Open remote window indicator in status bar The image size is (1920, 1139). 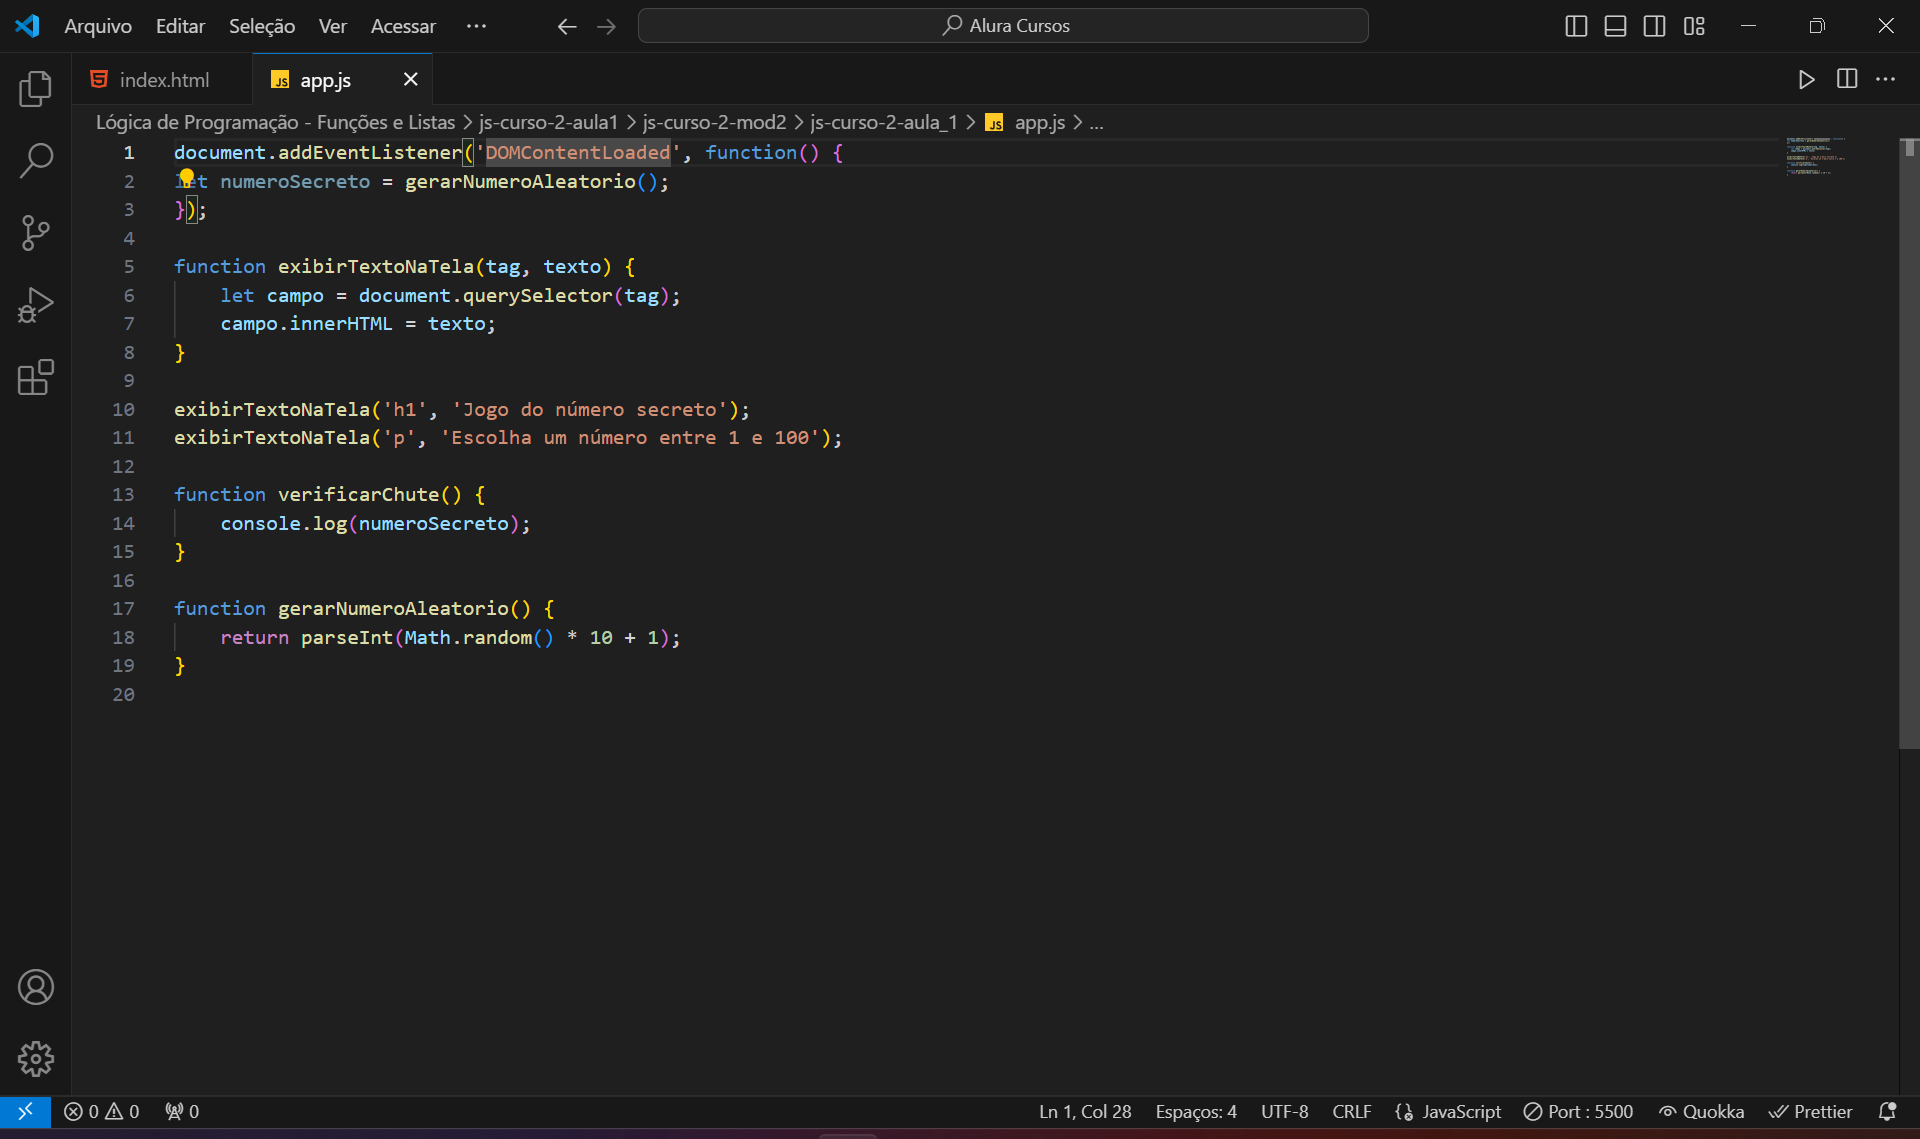[x=25, y=1111]
